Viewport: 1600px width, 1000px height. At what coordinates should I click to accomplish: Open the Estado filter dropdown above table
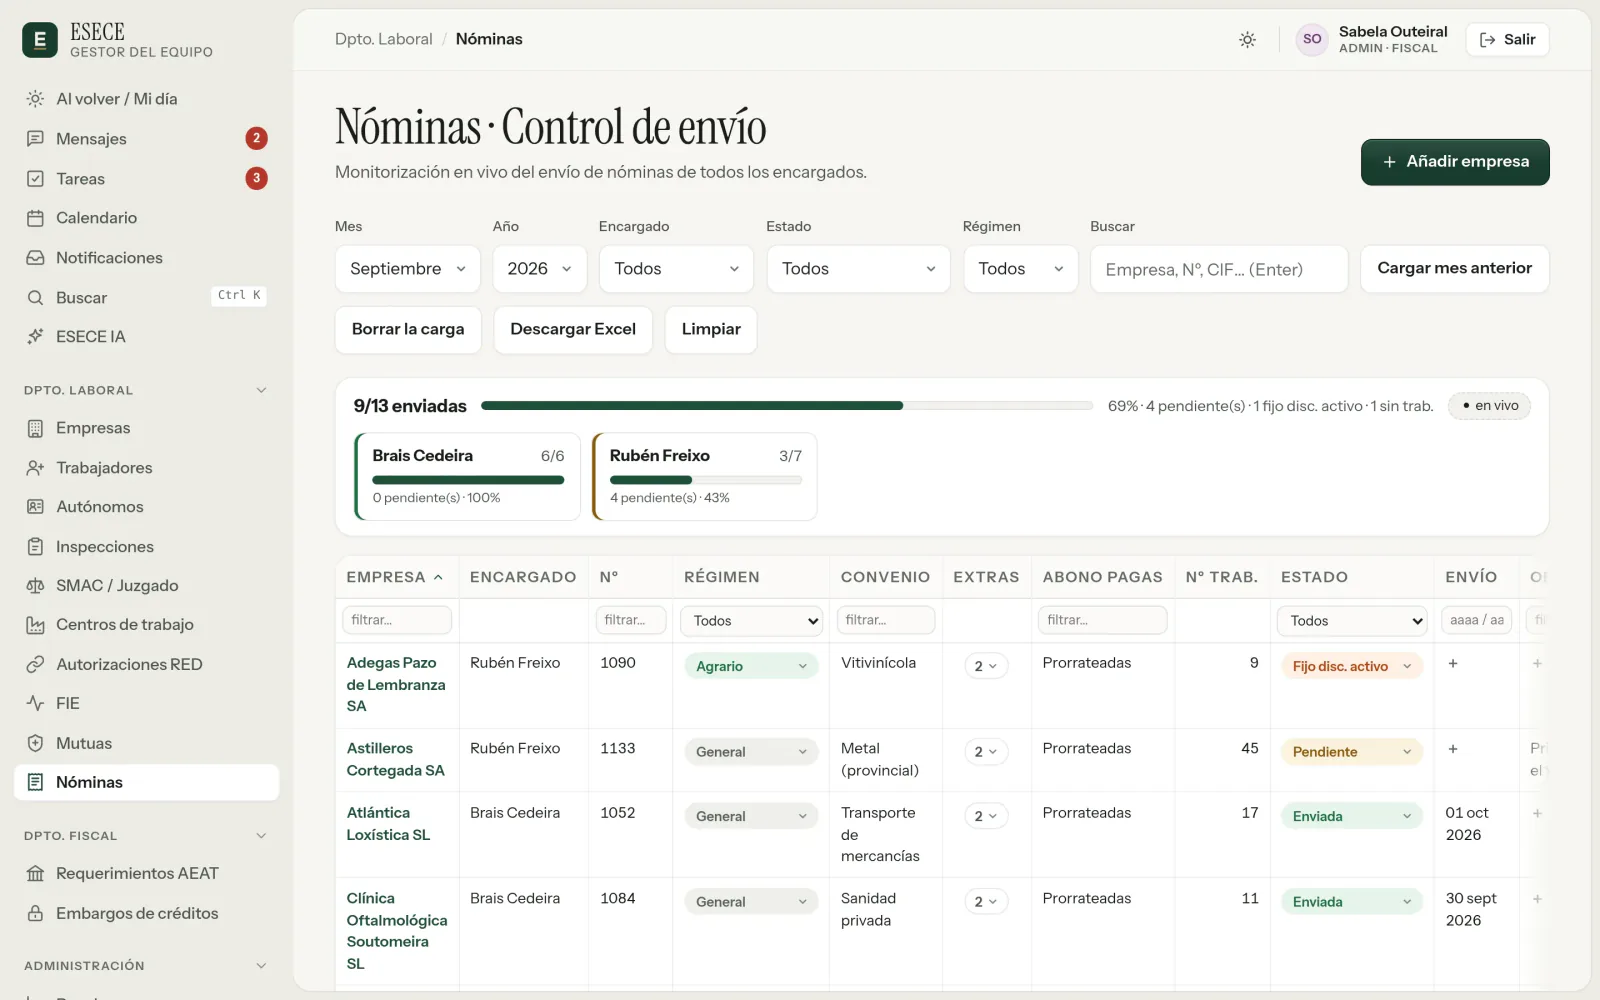coord(858,269)
